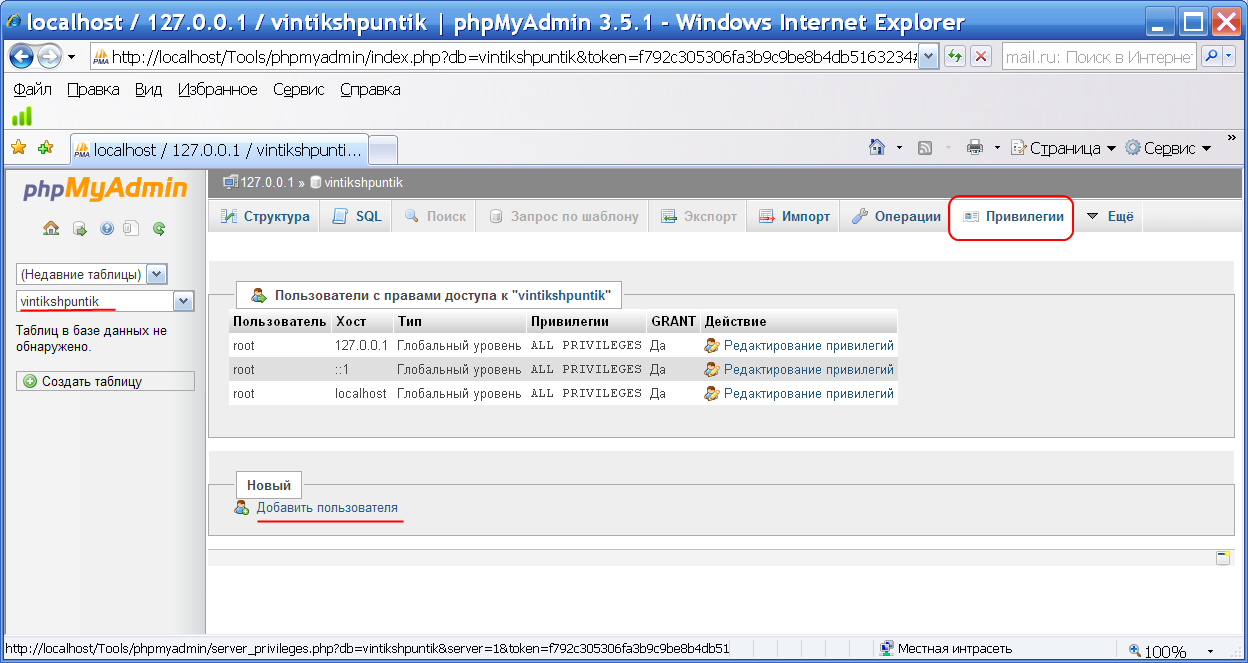Click vintikshpuntik database breadcrumb link
1248x663 pixels.
(x=363, y=183)
